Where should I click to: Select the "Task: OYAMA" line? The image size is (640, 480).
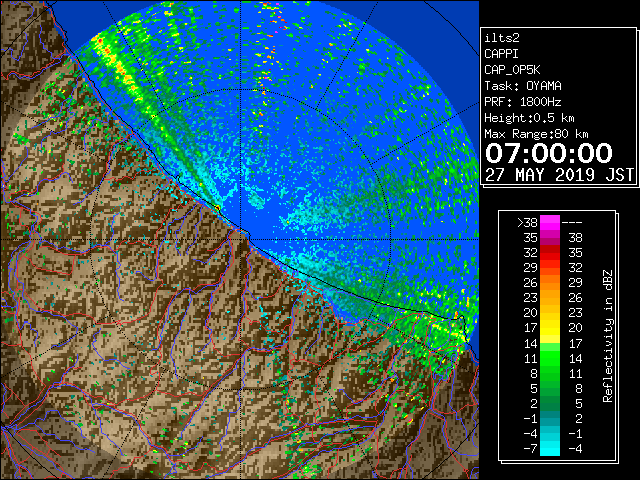[523, 86]
